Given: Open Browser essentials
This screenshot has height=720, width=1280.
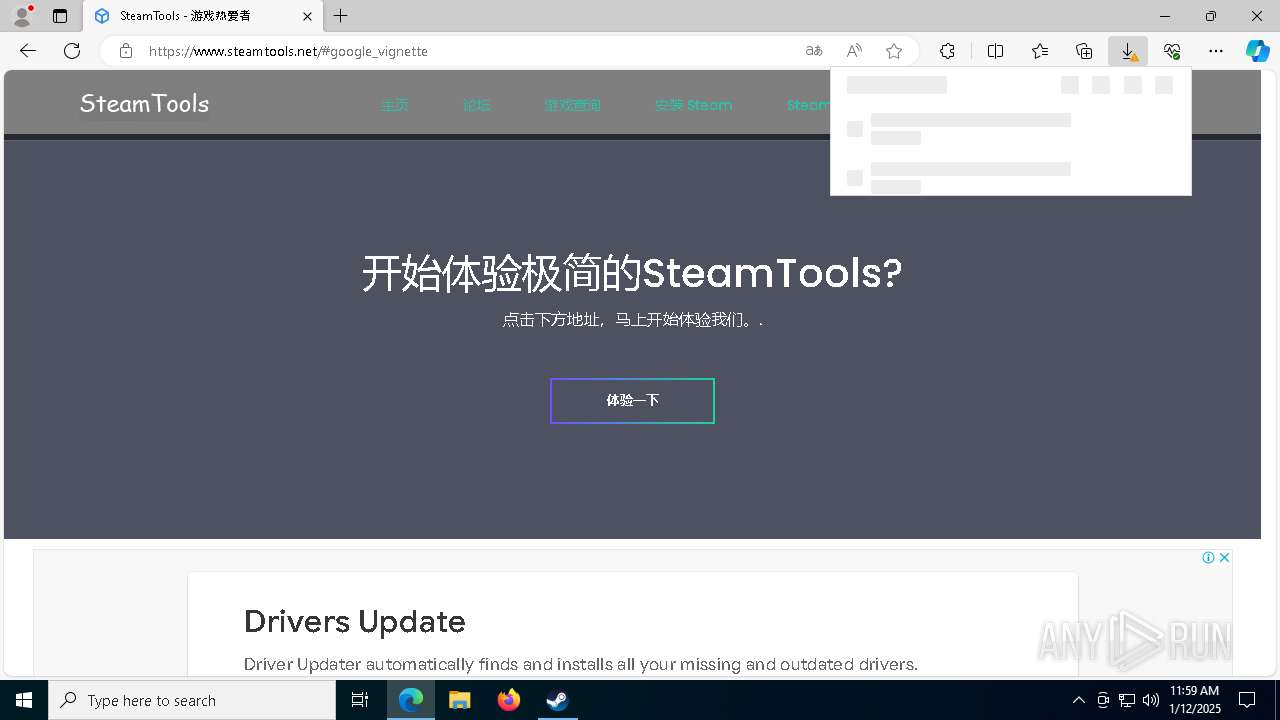Looking at the screenshot, I should click(x=1172, y=51).
